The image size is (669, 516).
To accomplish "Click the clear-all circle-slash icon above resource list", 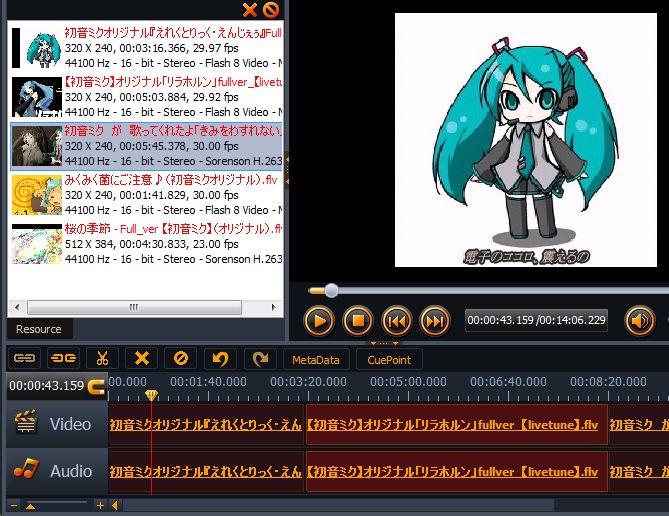I will pos(271,9).
